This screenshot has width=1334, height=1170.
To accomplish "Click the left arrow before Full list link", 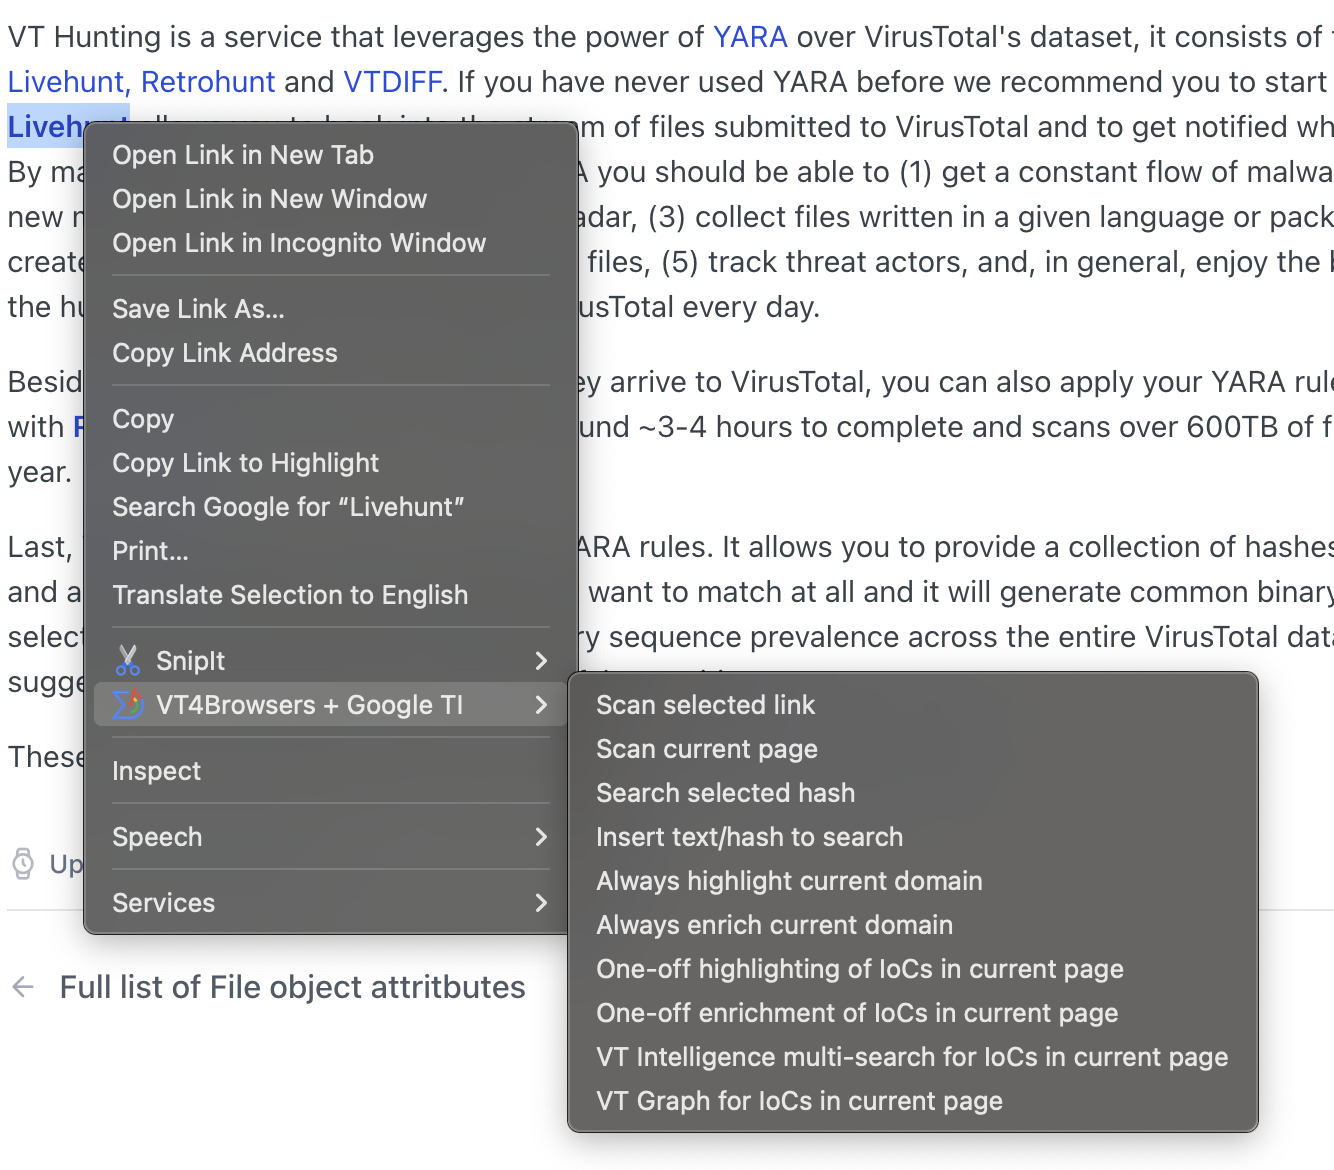I will pos(23,987).
